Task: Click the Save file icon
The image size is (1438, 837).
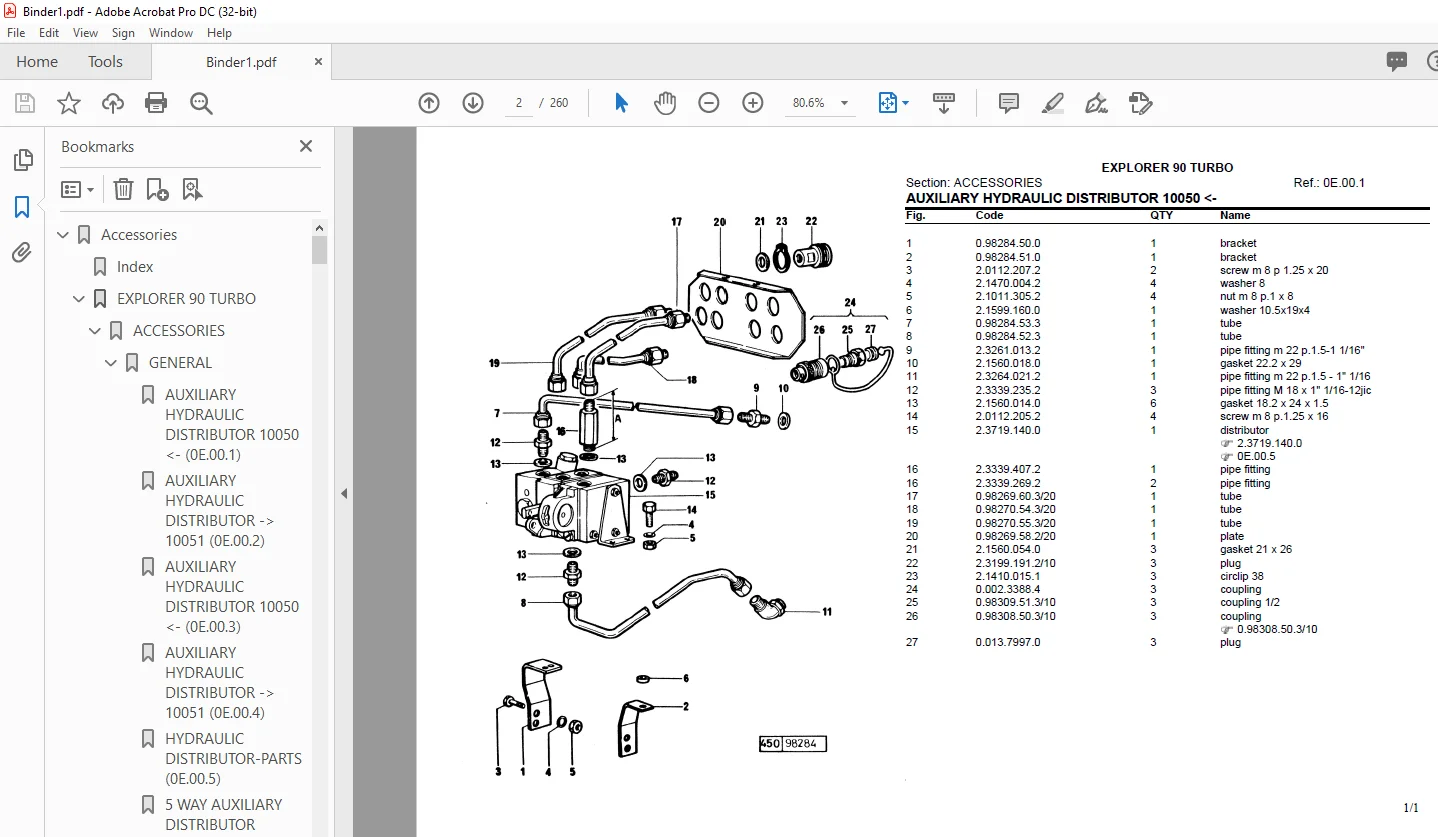Action: click(x=25, y=103)
